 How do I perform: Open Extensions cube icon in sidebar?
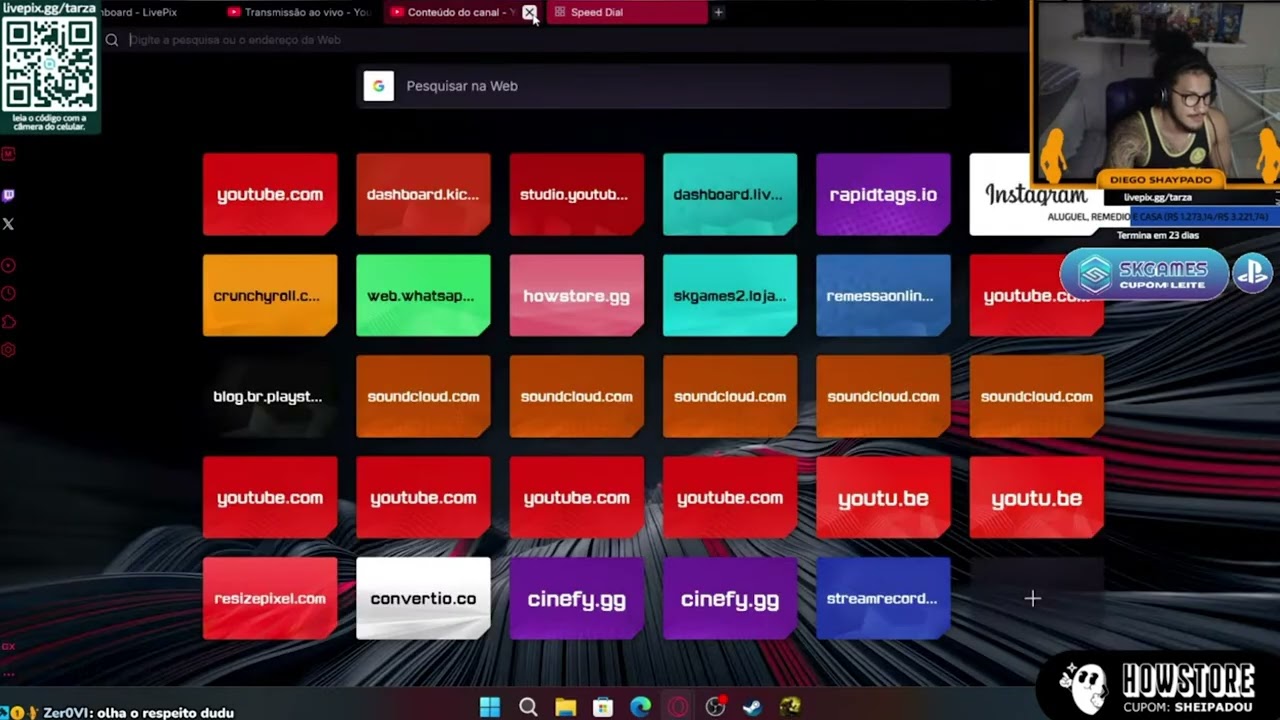click(x=8, y=322)
